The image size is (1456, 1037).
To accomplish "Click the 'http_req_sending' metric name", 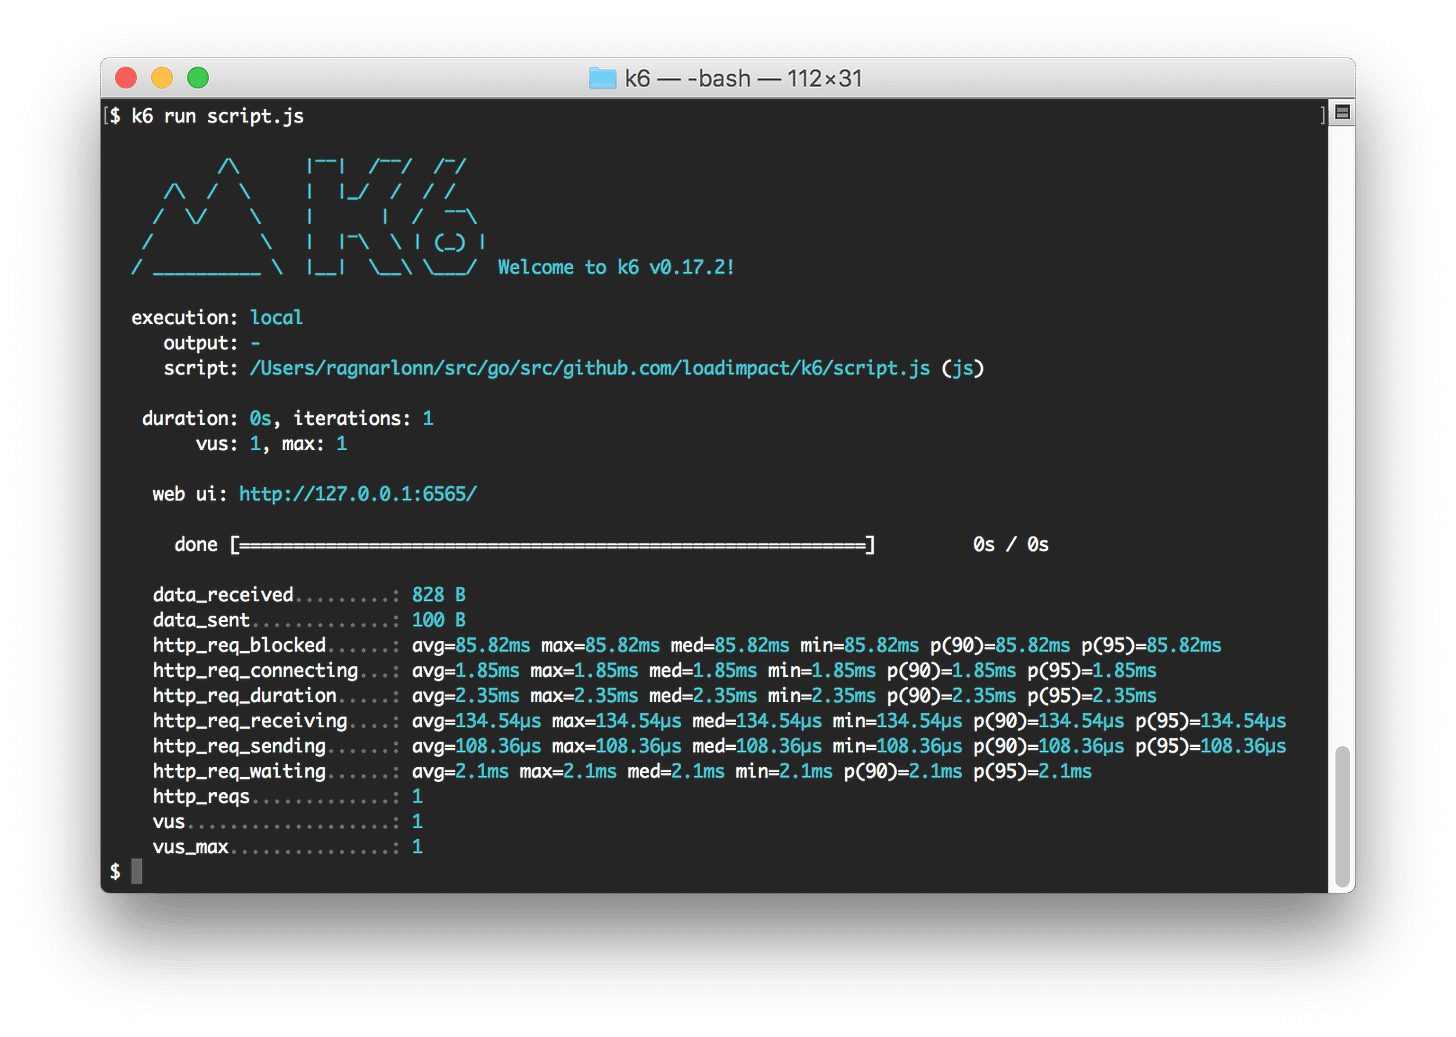I will (239, 746).
